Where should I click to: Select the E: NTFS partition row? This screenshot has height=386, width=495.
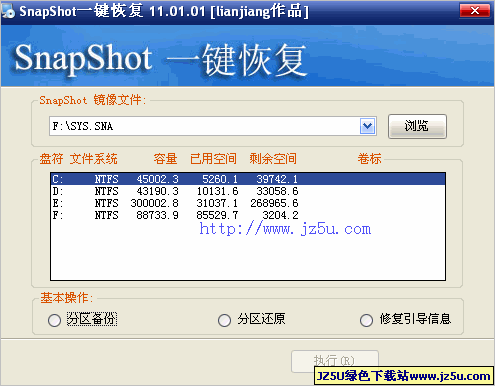[x=248, y=203]
